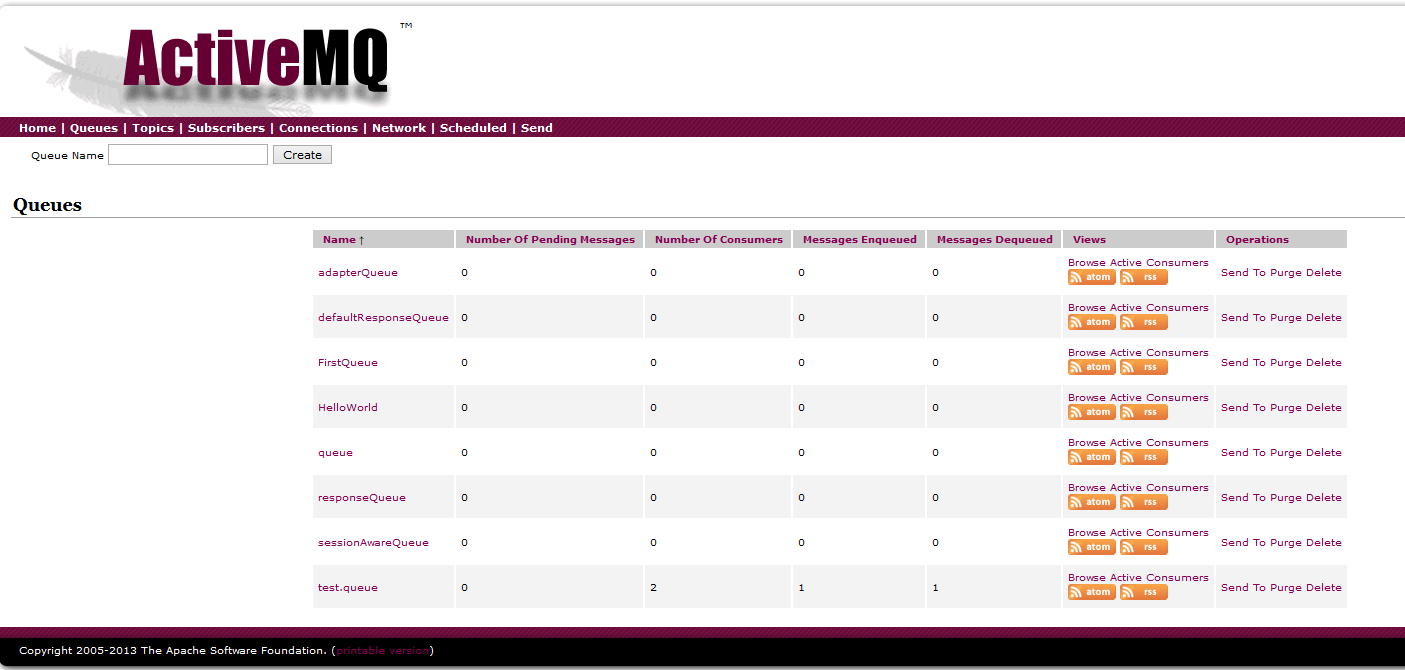Screen dimensions: 1405x670
Task: Click Send To for adapterQueue
Action: (x=1243, y=273)
